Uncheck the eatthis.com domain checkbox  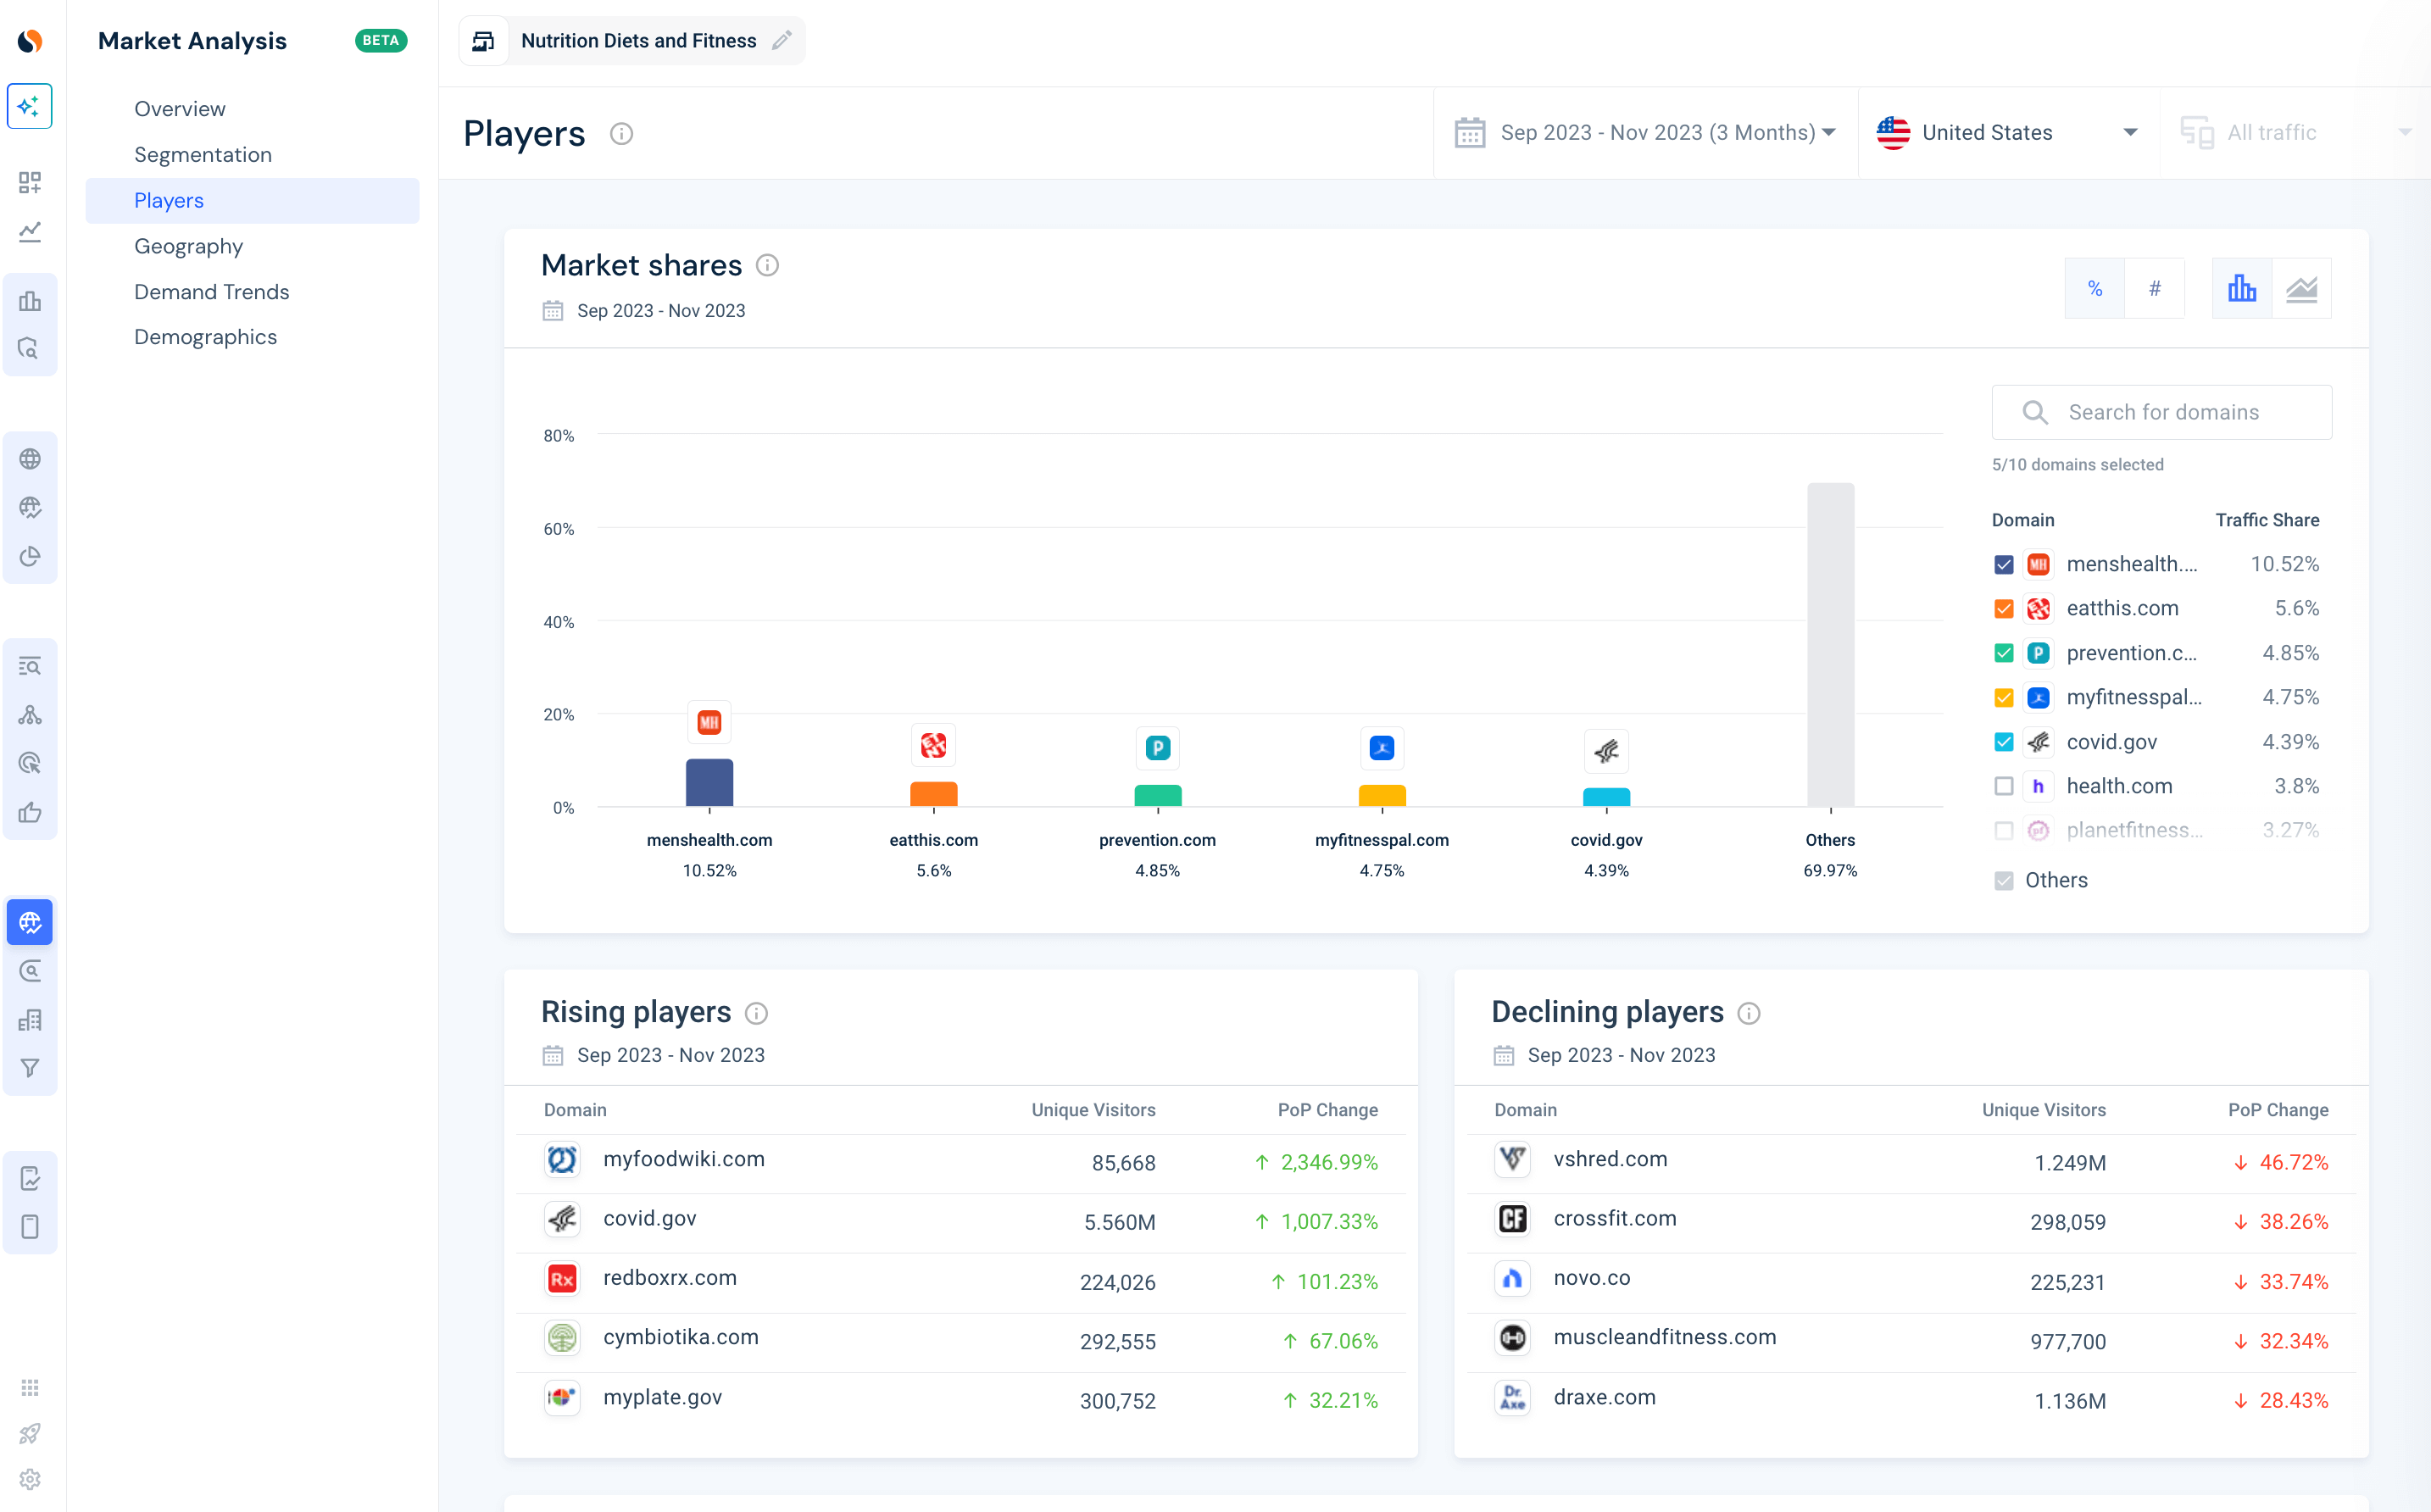(x=2004, y=608)
